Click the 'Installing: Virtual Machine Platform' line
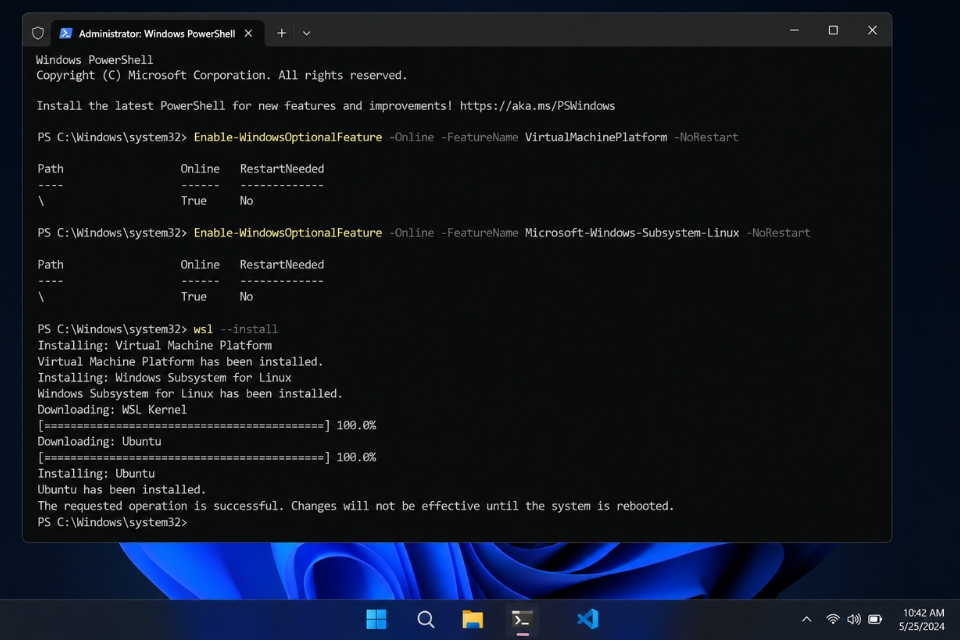The image size is (960, 640). (154, 345)
